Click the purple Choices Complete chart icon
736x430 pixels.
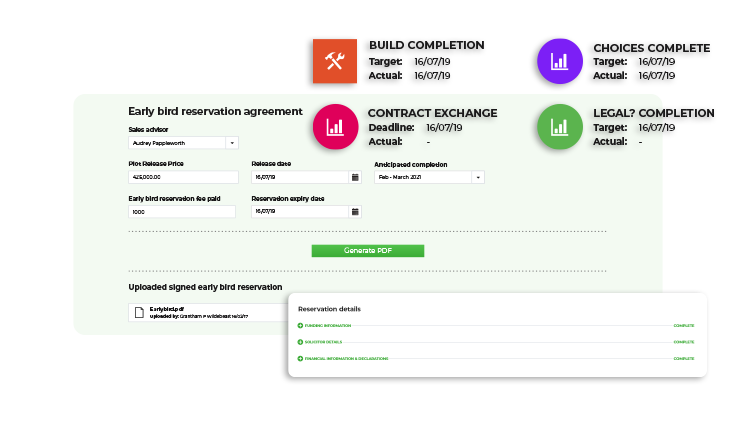[561, 61]
